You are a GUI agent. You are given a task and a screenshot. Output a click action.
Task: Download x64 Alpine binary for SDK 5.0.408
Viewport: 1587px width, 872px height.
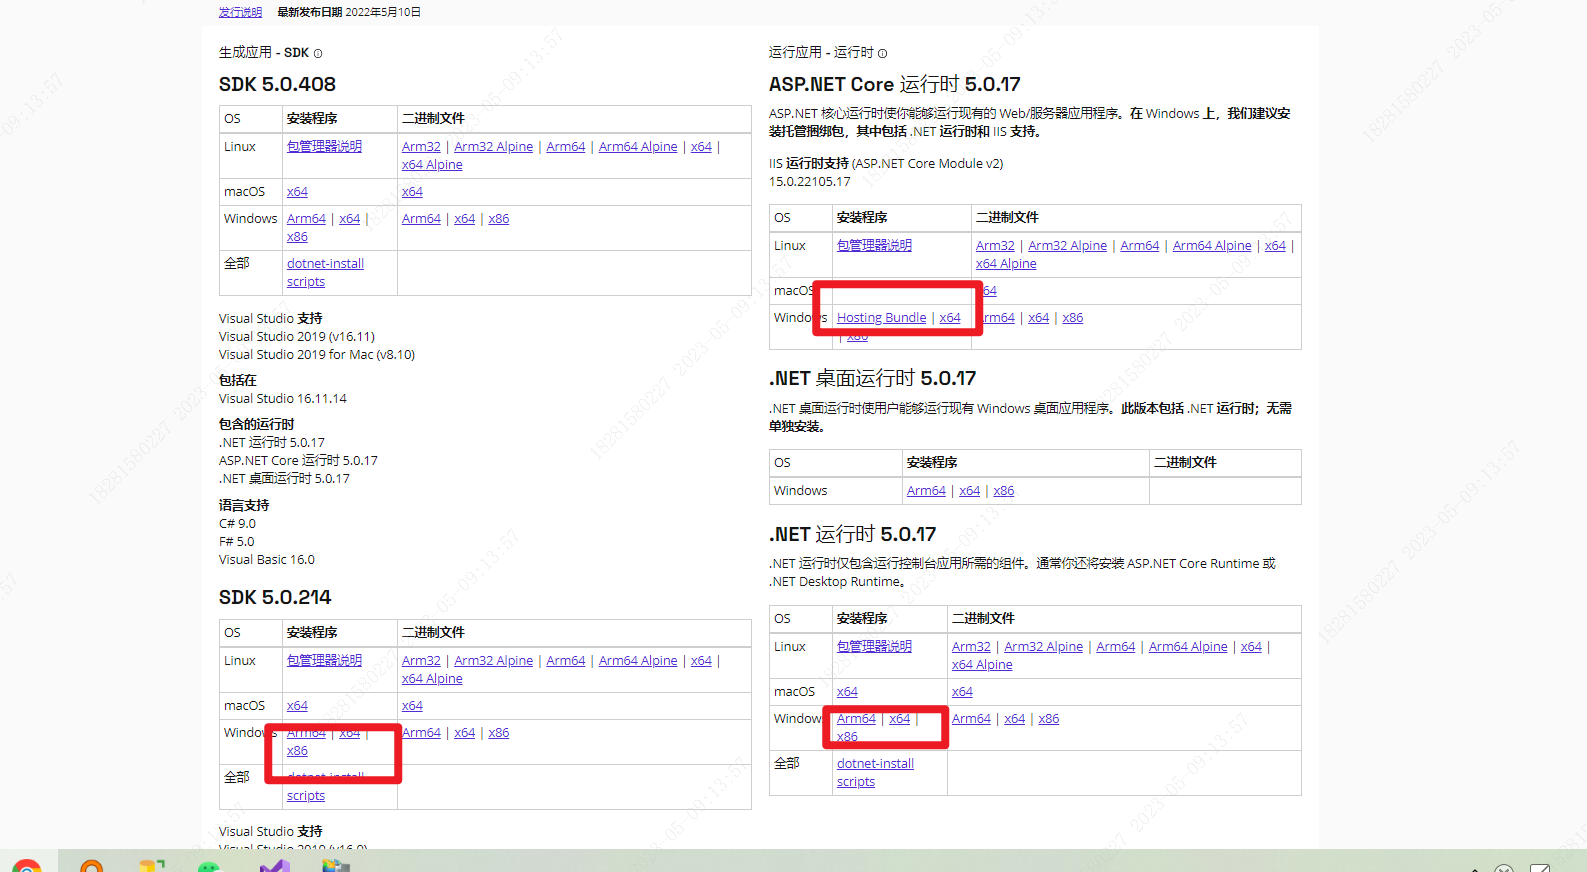click(432, 164)
